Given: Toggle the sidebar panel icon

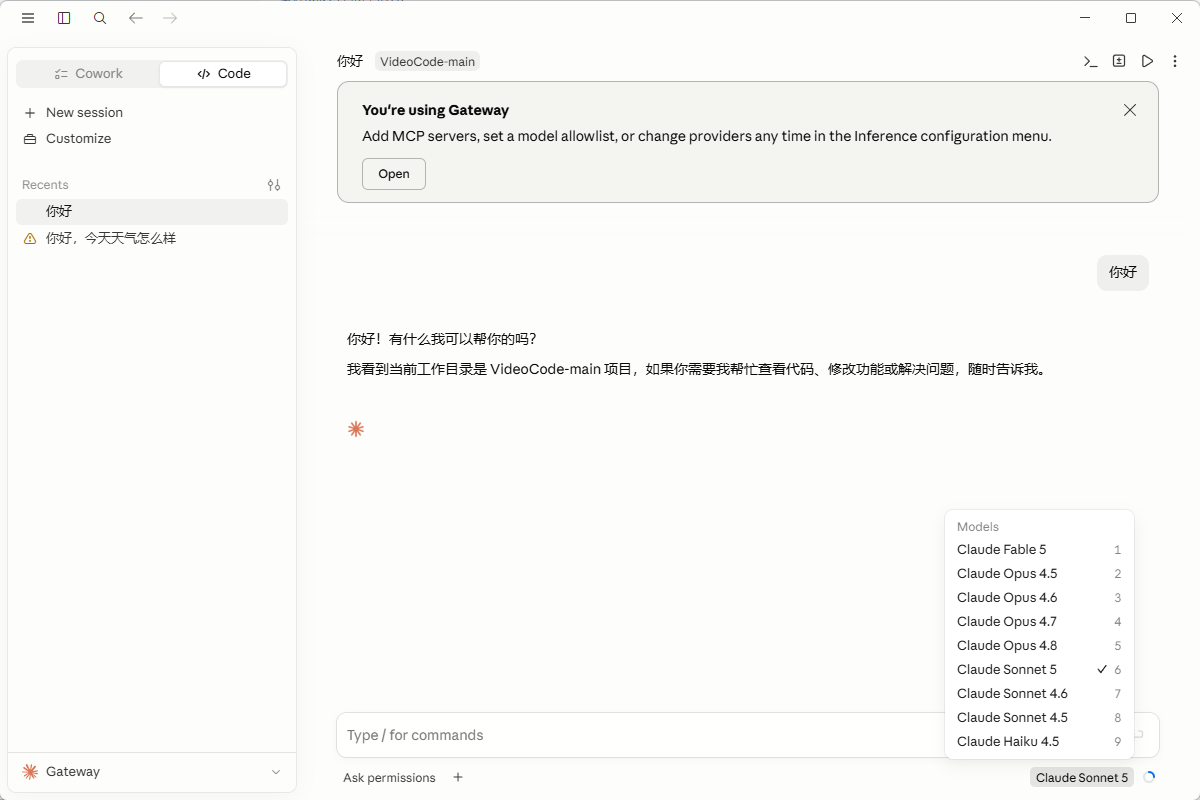Looking at the screenshot, I should (64, 18).
